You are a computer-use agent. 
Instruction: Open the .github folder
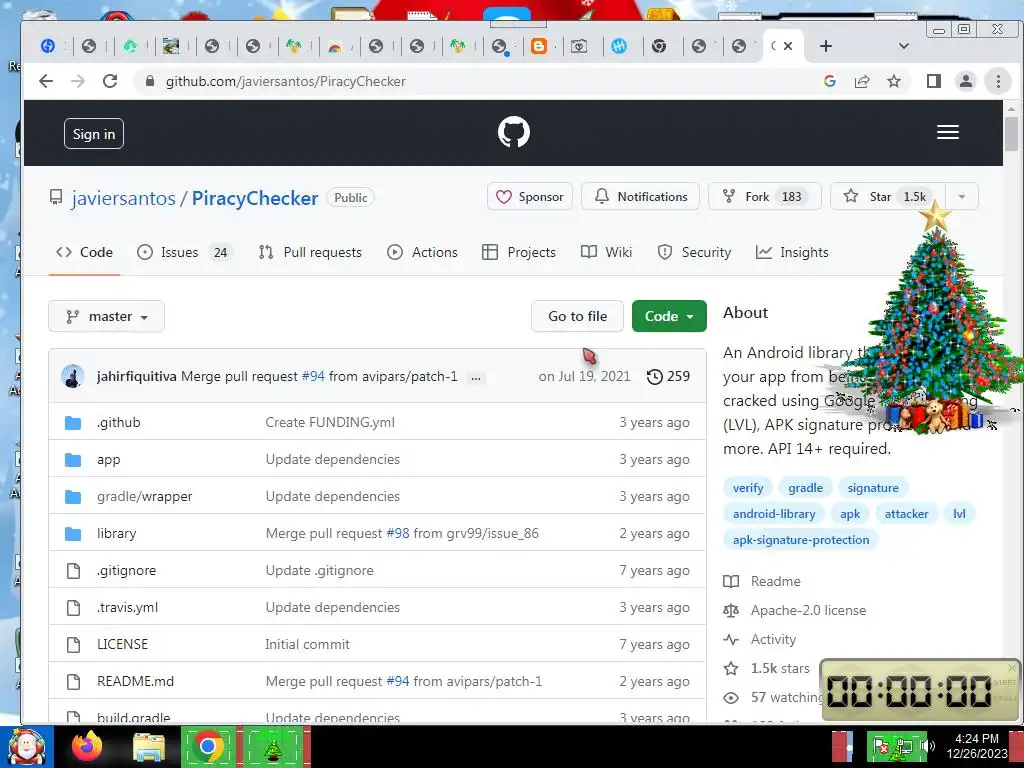coord(118,423)
